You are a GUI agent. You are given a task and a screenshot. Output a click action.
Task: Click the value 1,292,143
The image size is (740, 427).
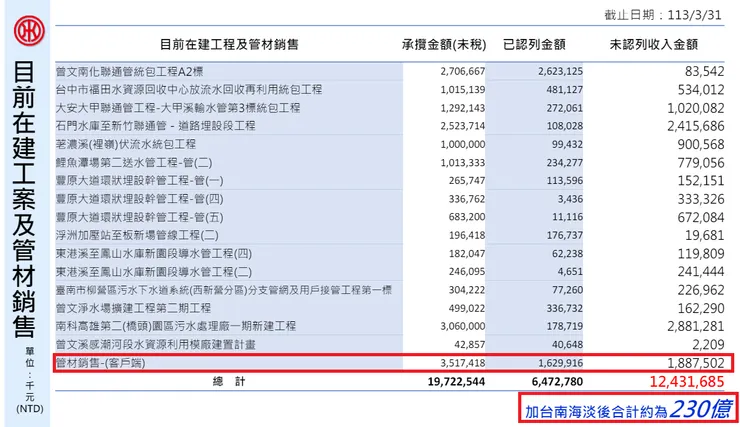462,108
